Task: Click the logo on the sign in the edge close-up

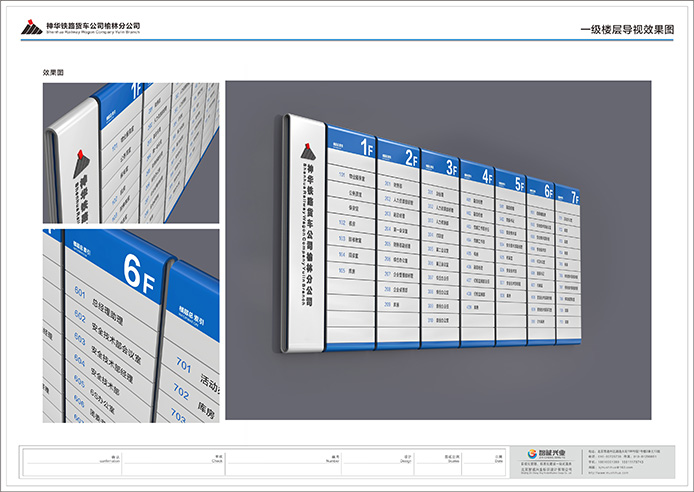Action: coord(81,164)
